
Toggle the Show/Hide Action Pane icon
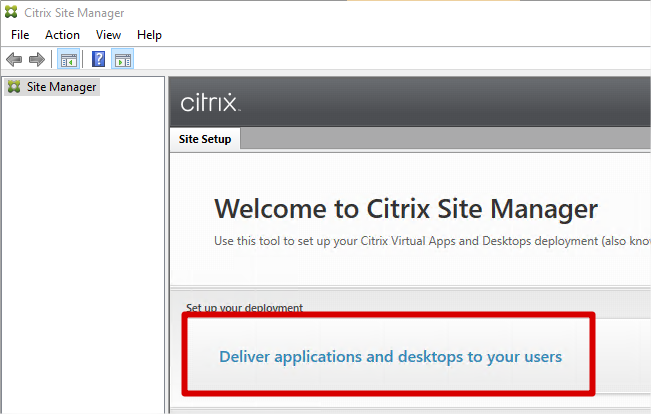122,59
